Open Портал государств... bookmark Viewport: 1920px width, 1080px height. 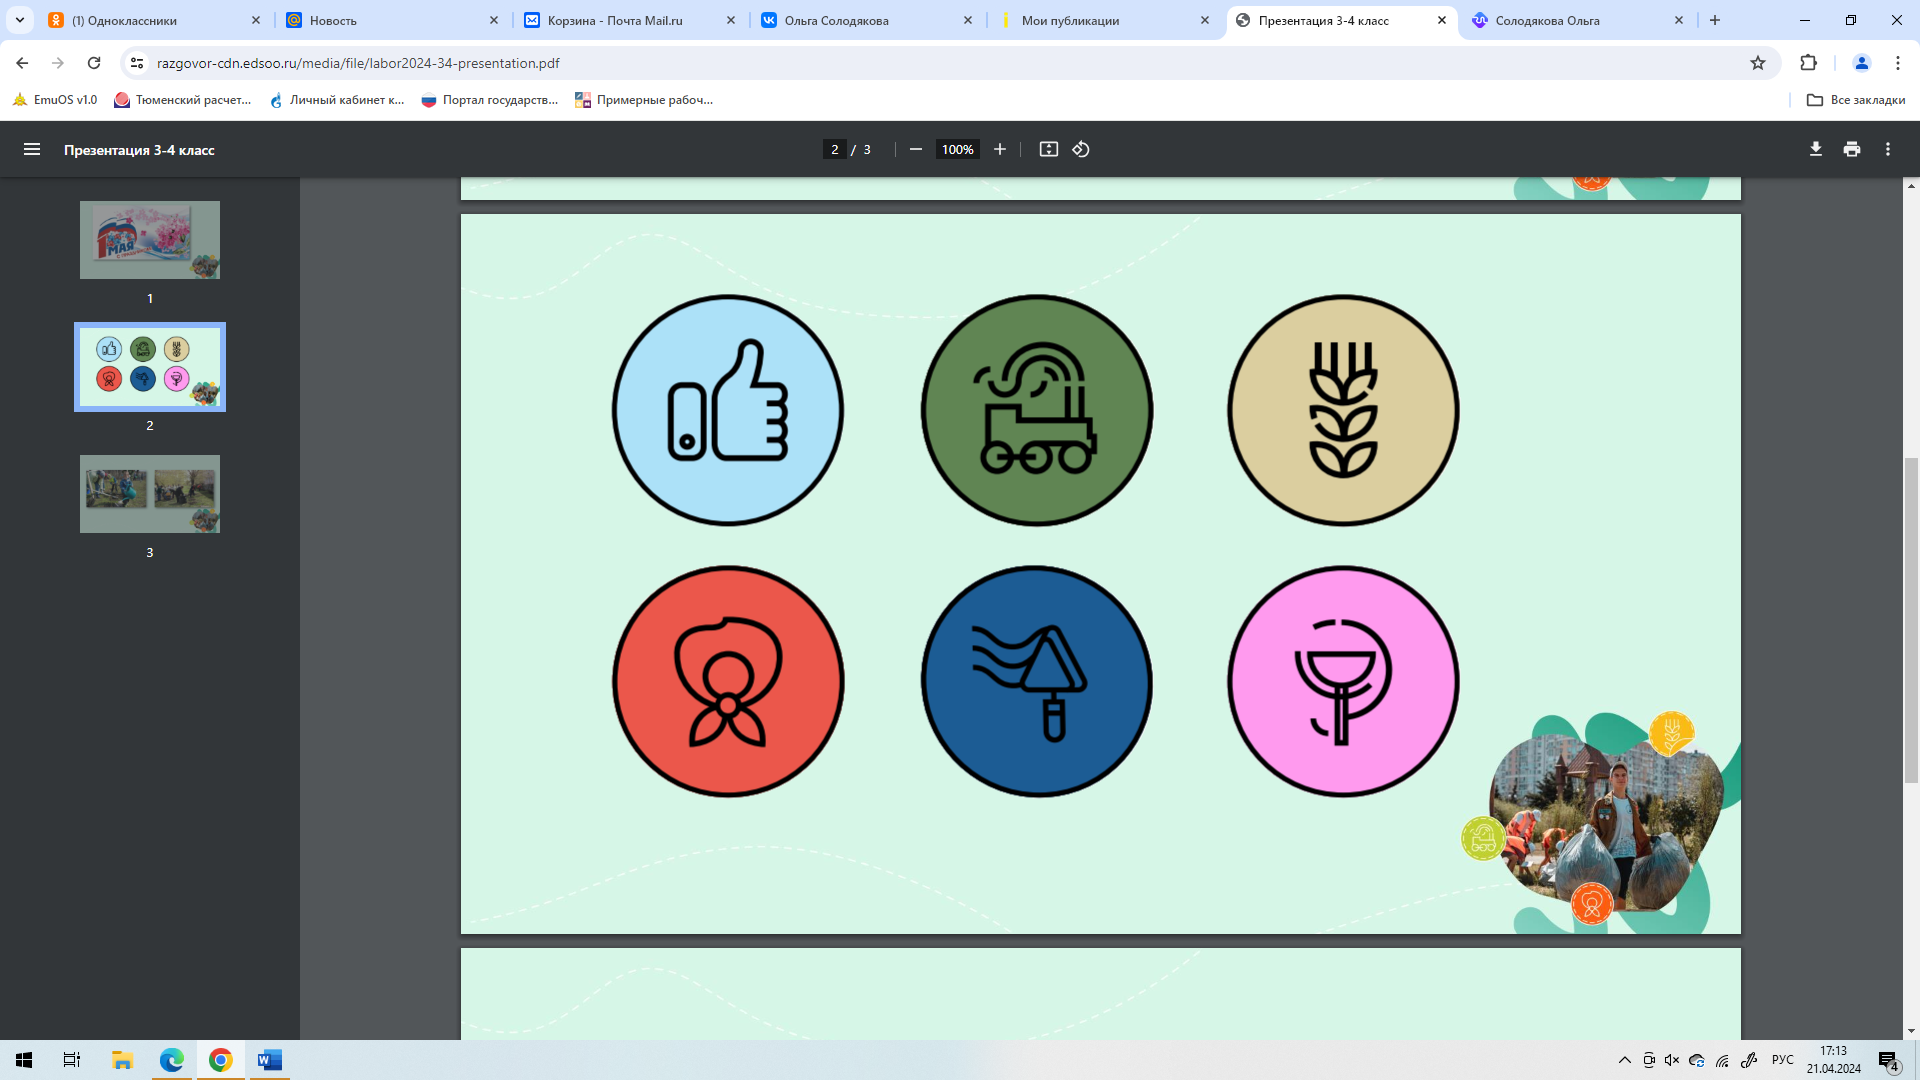coord(490,100)
